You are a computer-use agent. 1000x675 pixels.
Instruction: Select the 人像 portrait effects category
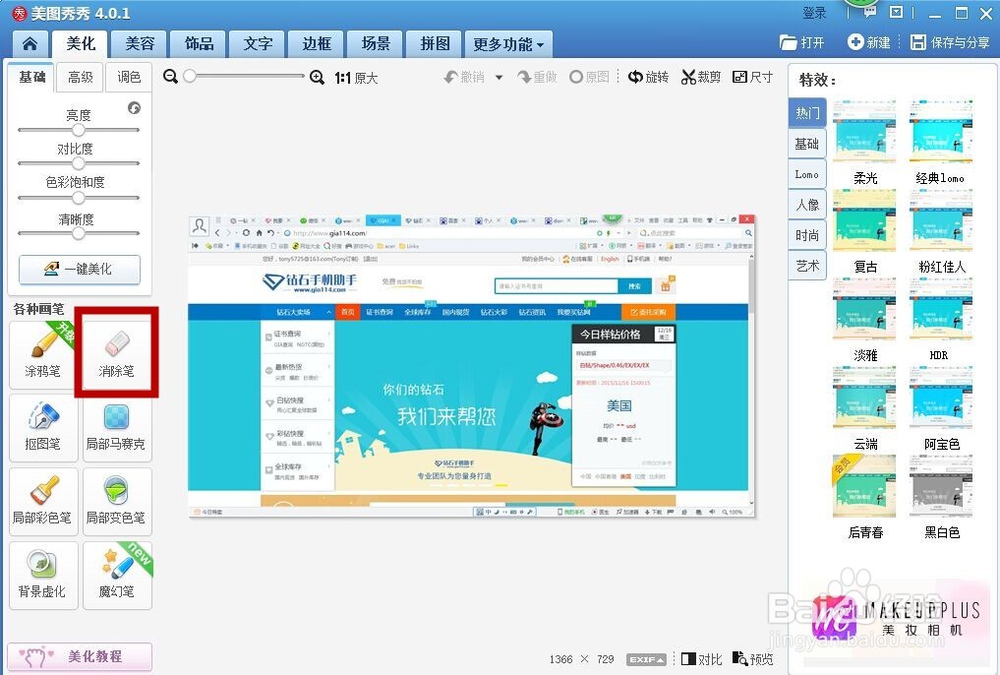pos(807,205)
